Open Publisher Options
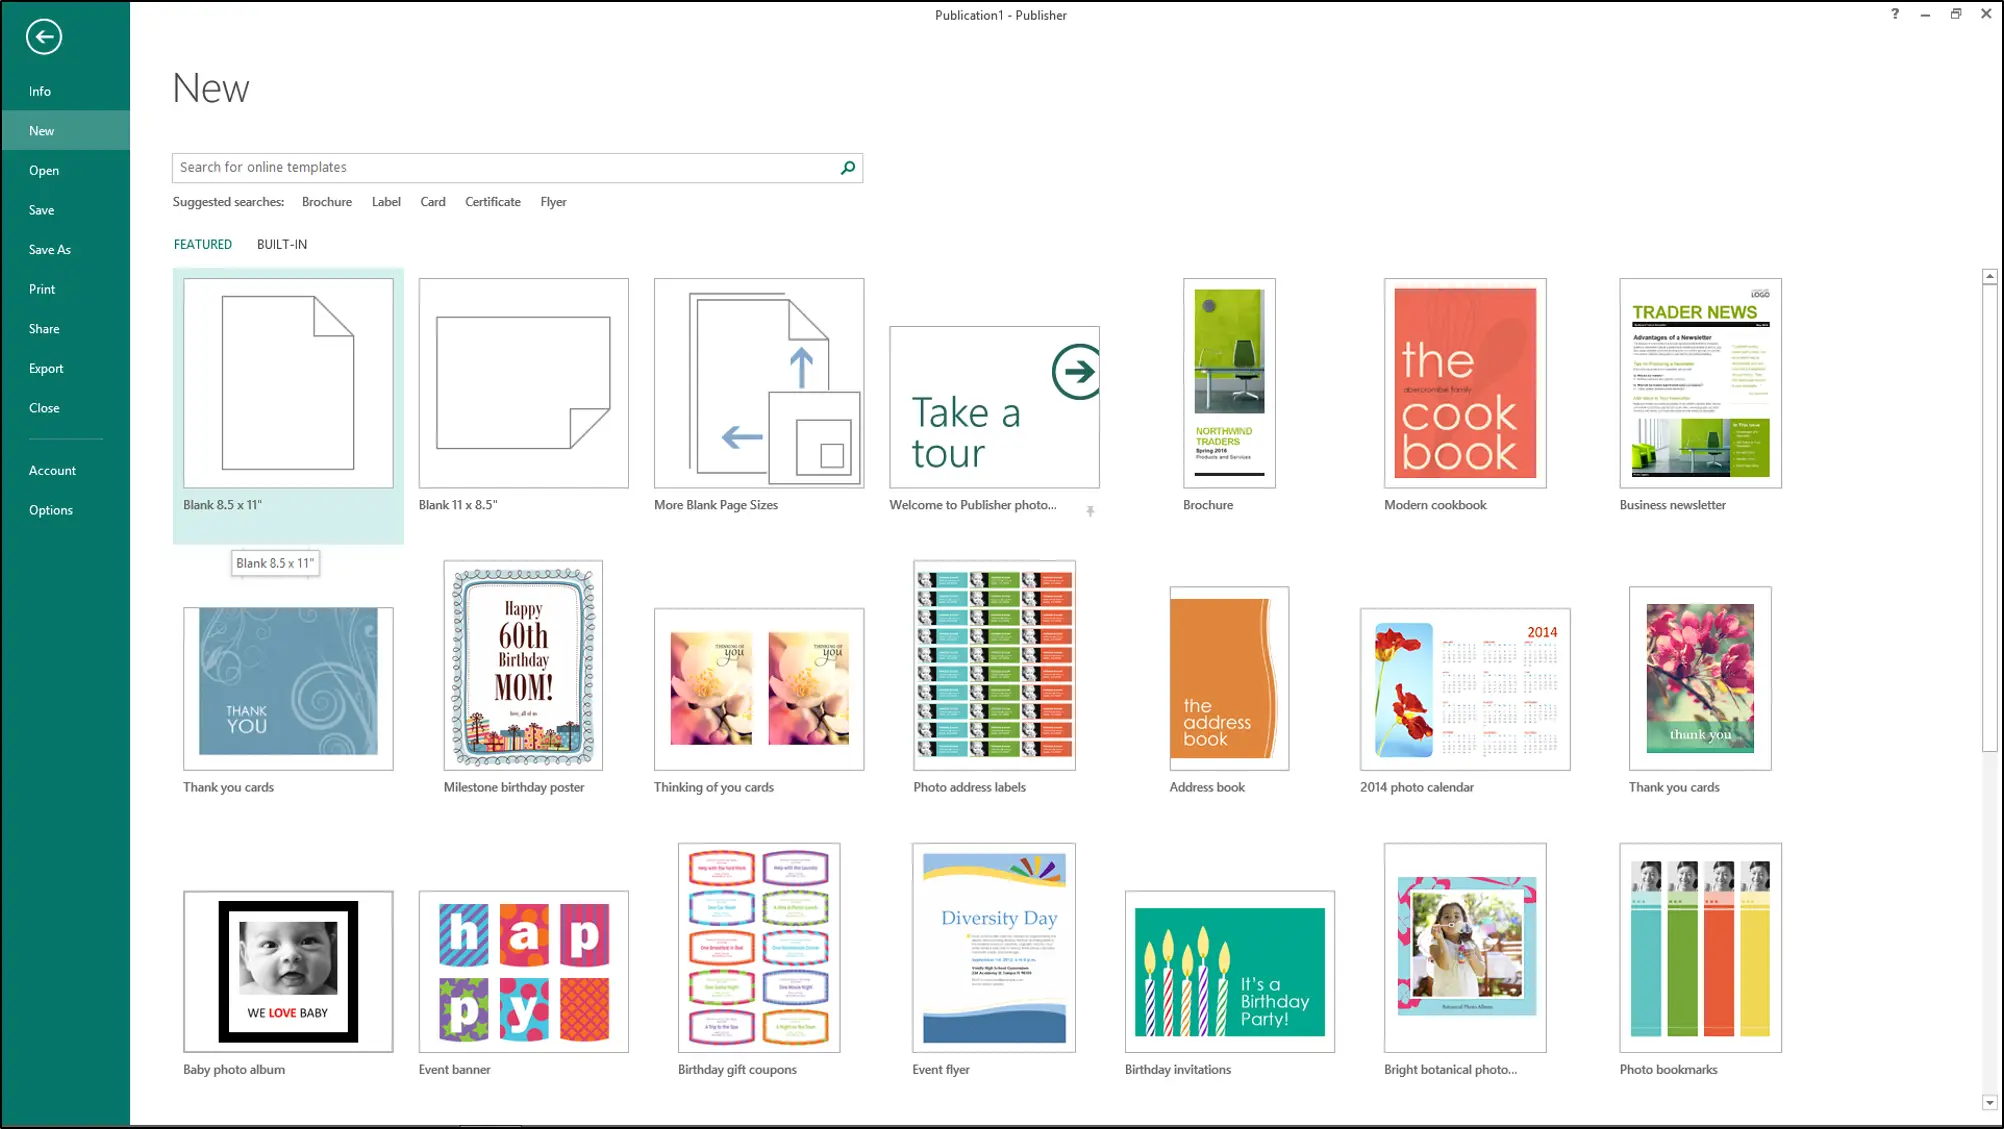Screen dimensions: 2004x1129 [x=51, y=510]
